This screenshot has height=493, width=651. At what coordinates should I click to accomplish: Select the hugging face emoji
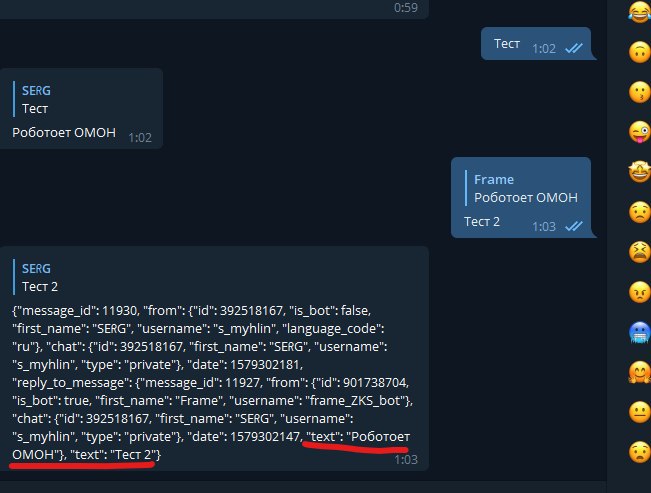point(640,372)
